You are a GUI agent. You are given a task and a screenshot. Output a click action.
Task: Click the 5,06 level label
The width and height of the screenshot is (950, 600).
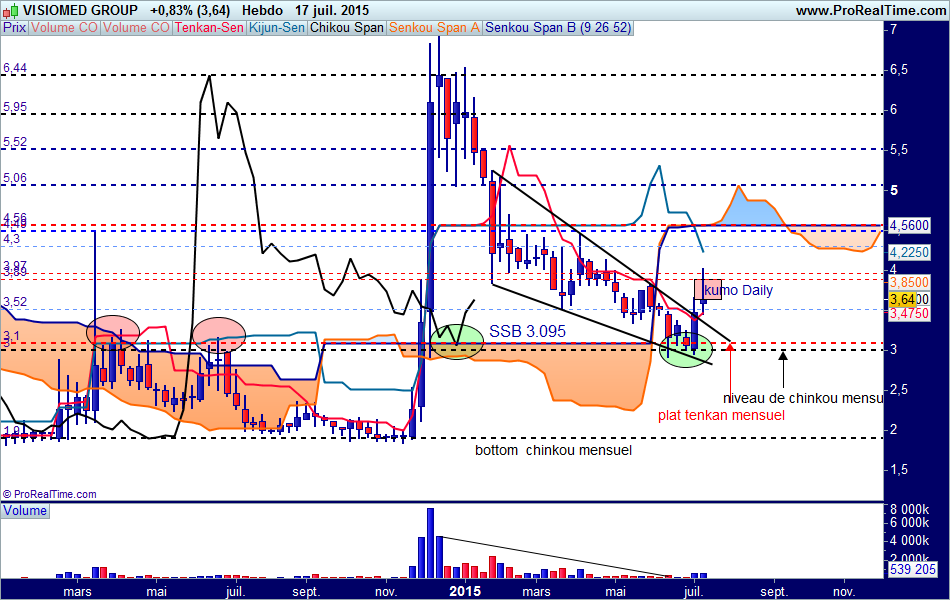[x=15, y=178]
